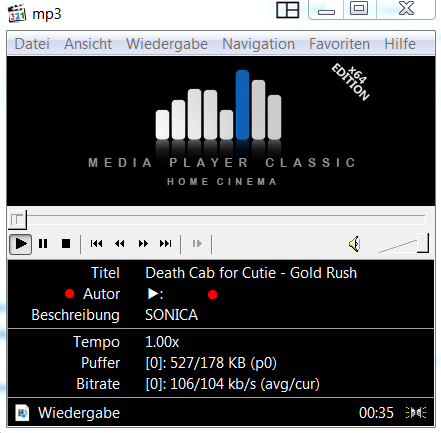Click the SONICA description value
The image size is (441, 433).
pyautogui.click(x=171, y=315)
